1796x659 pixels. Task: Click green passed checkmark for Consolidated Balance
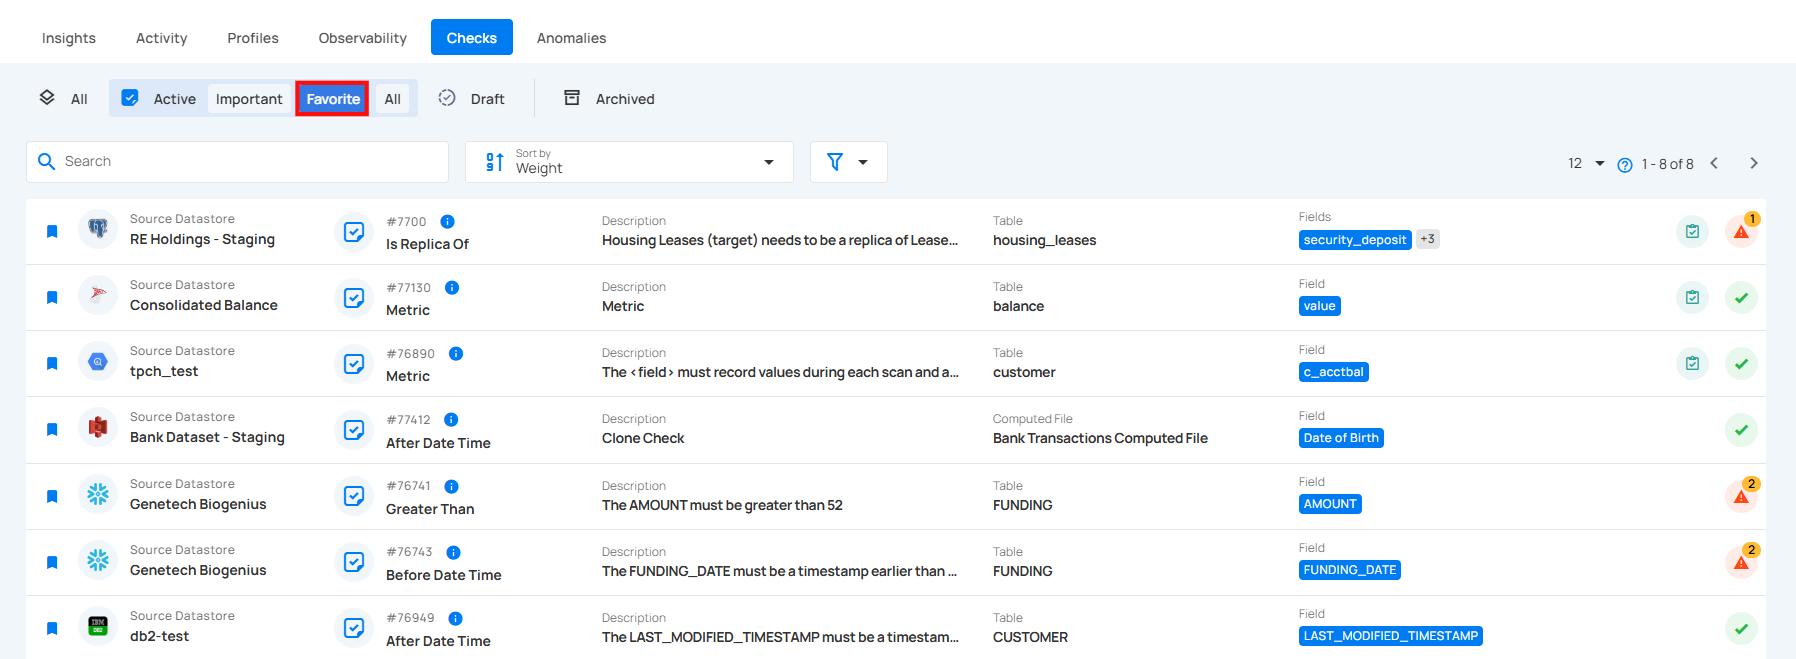click(1741, 298)
